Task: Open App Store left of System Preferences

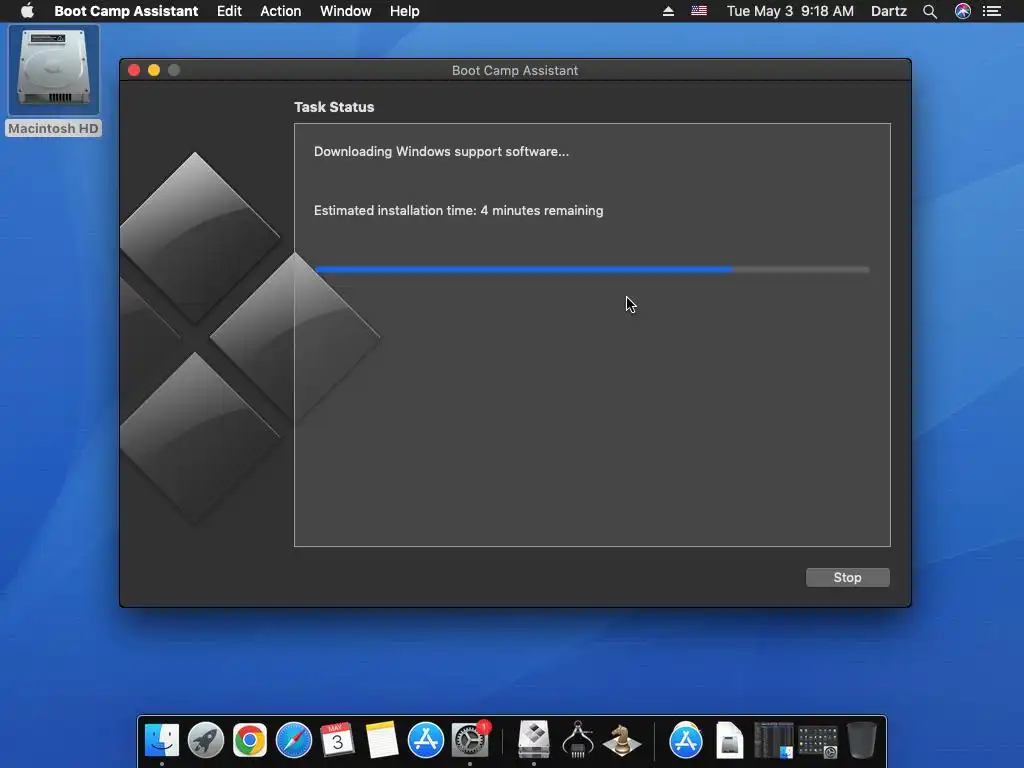Action: [x=426, y=740]
